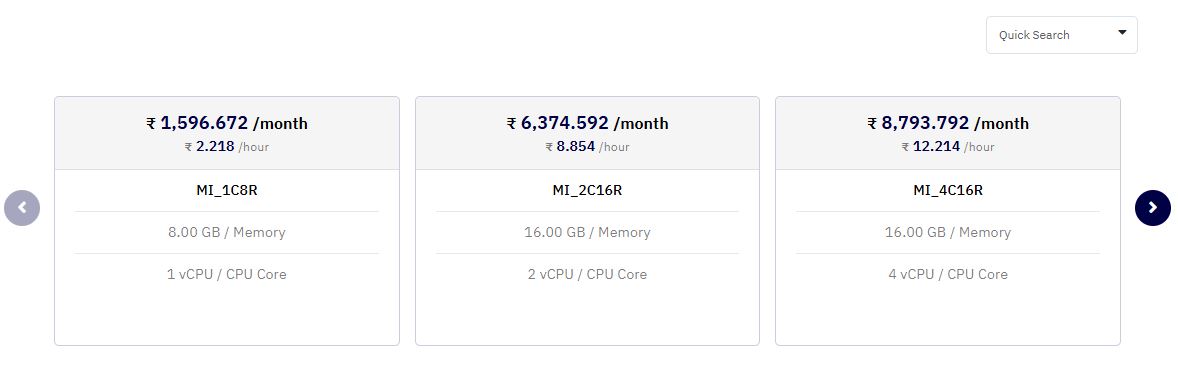
Task: Click the MI_2C16R plan name
Action: 587,191
